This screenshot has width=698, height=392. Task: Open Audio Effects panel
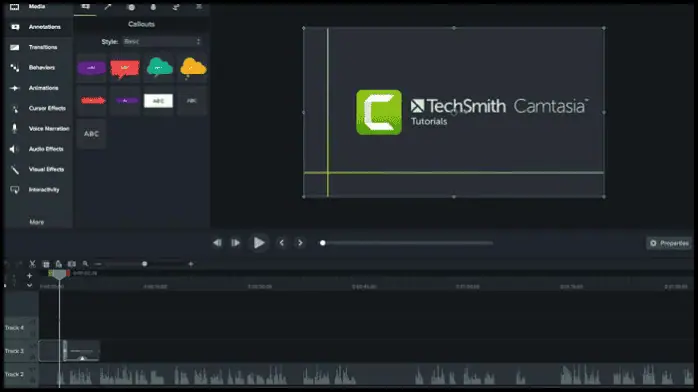[37, 149]
